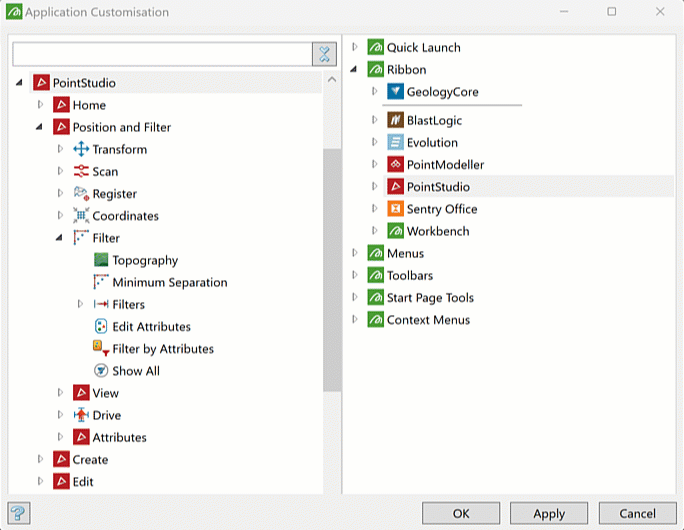Select the Topography item

point(145,260)
